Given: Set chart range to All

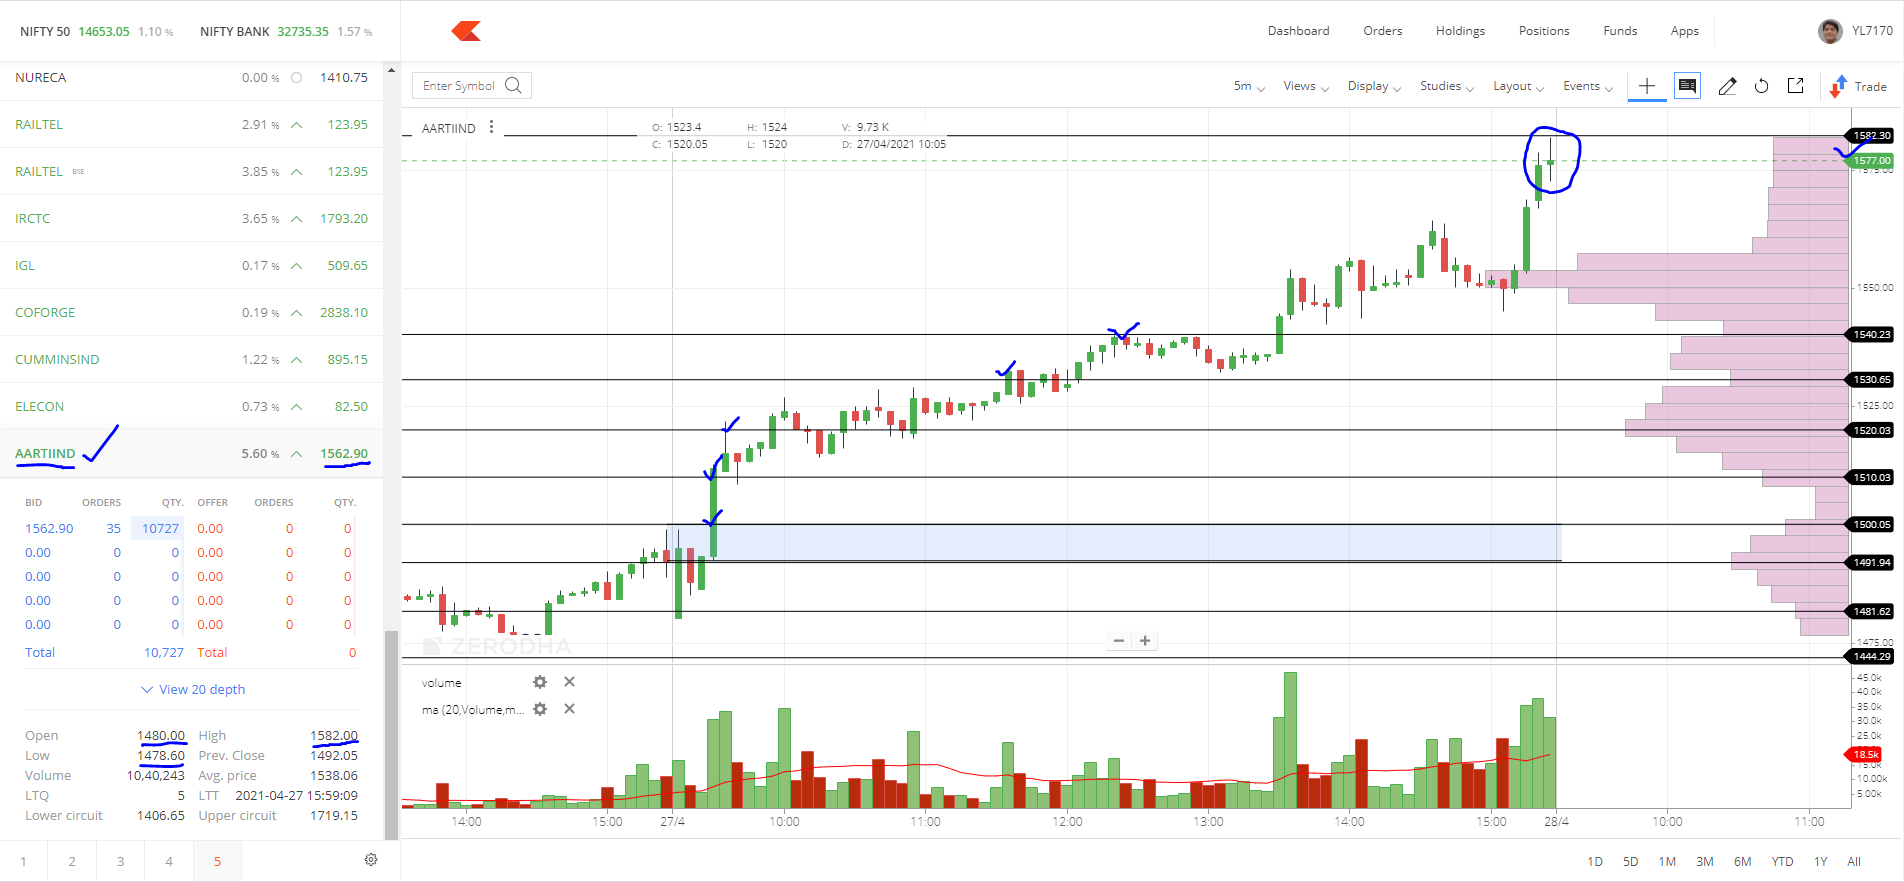Looking at the screenshot, I should pos(1854,861).
